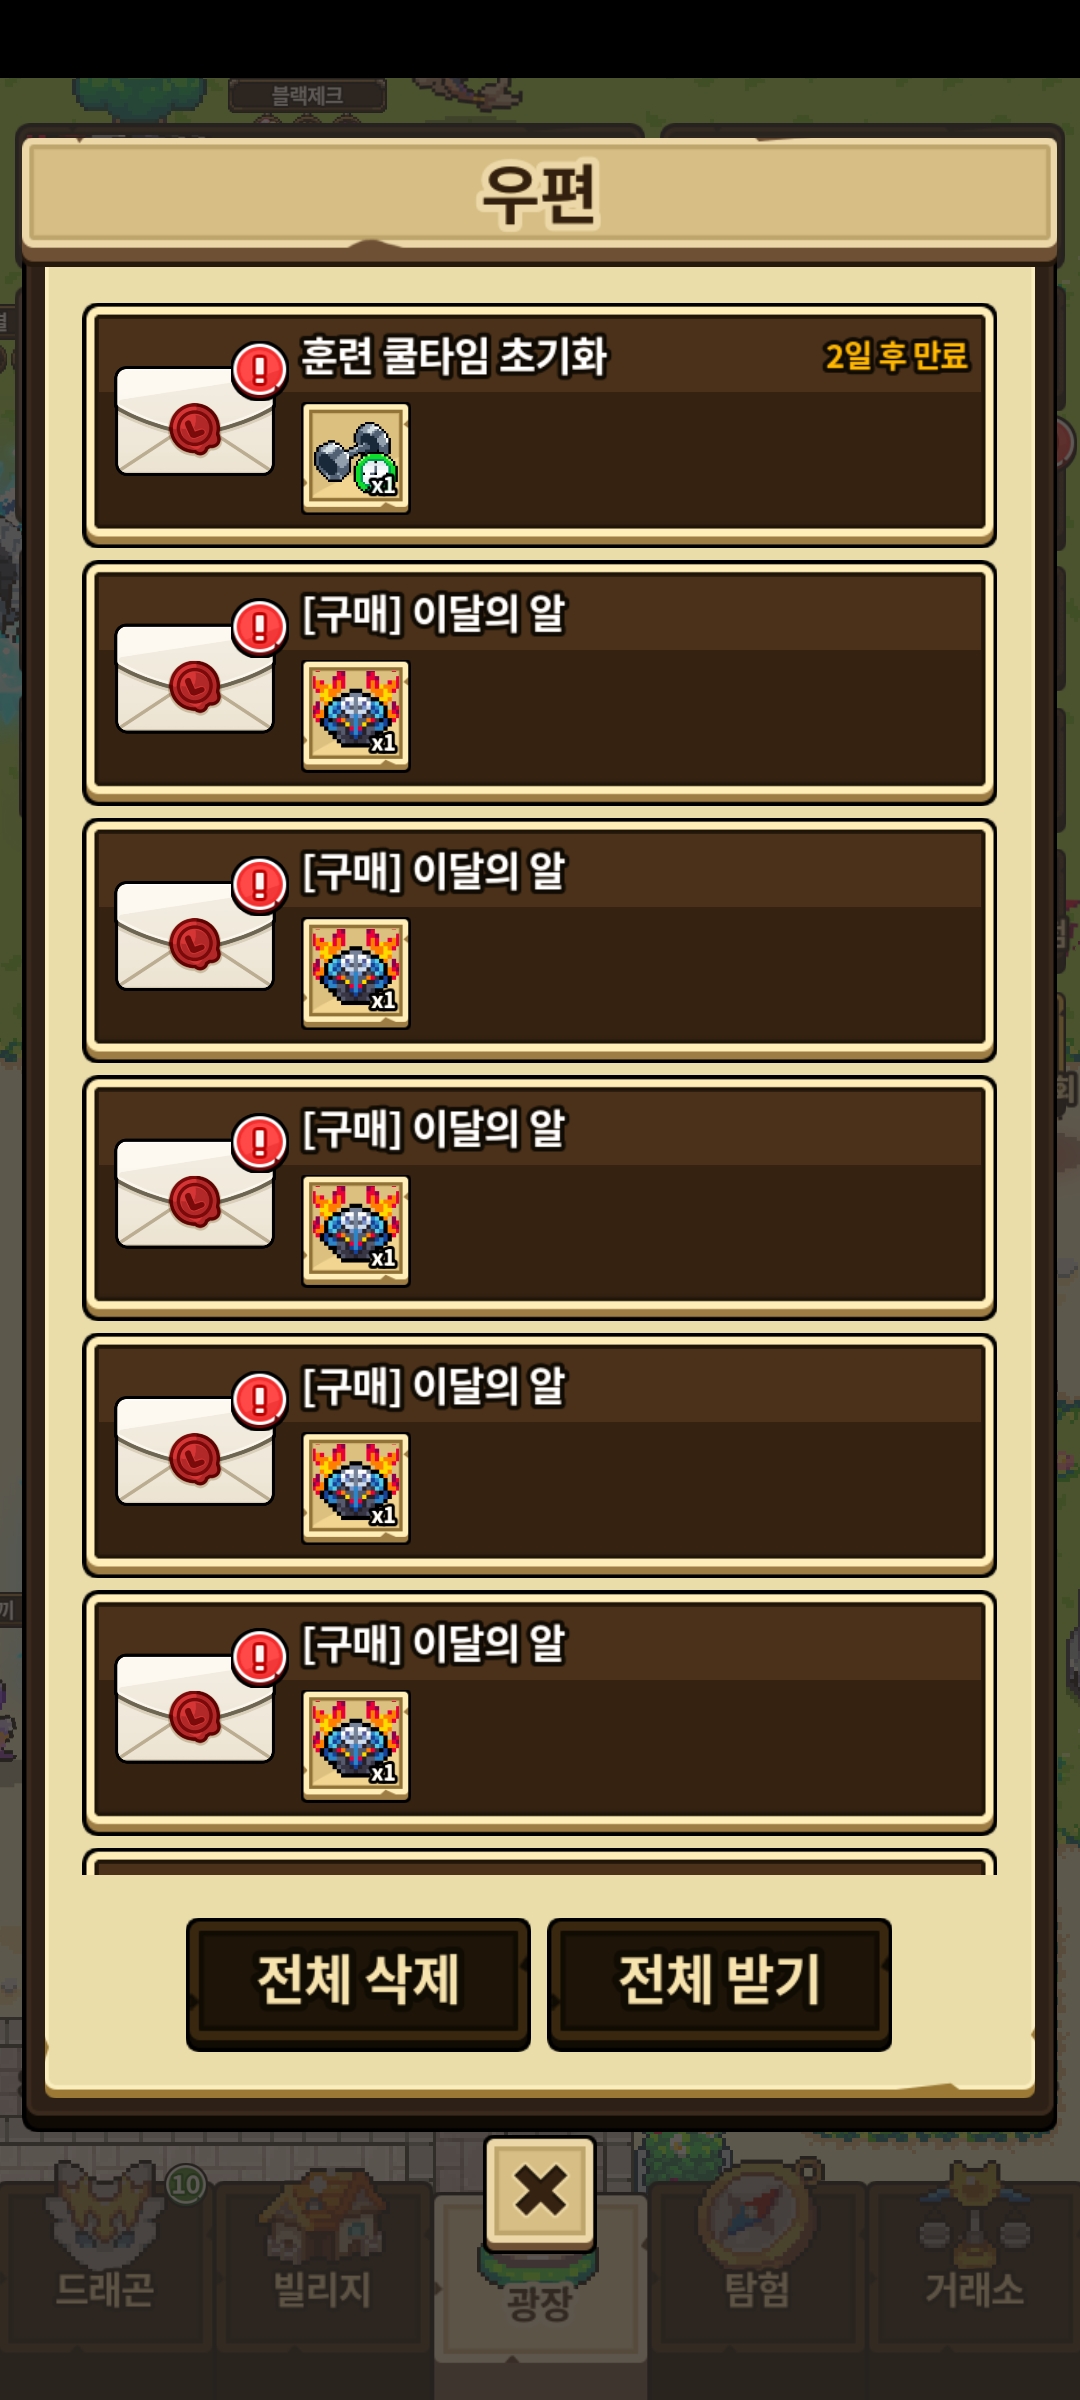This screenshot has width=1080, height=2400.
Task: Receive all mail with 전체 받기
Action: 719,1984
